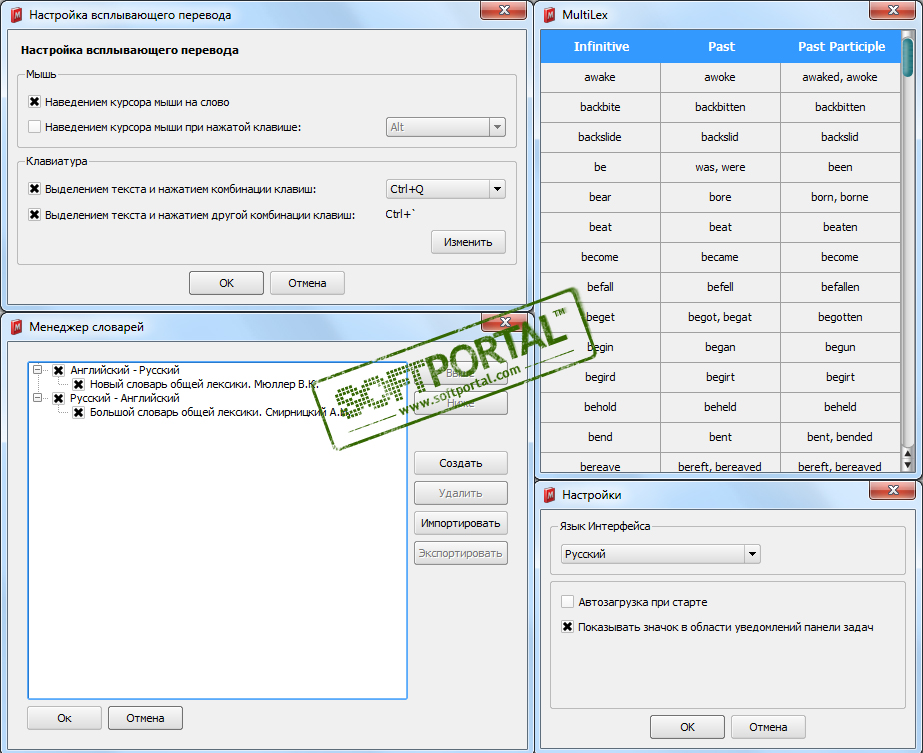Click the scroll down arrow in MultiLex table
The width and height of the screenshot is (923, 753).
(908, 465)
